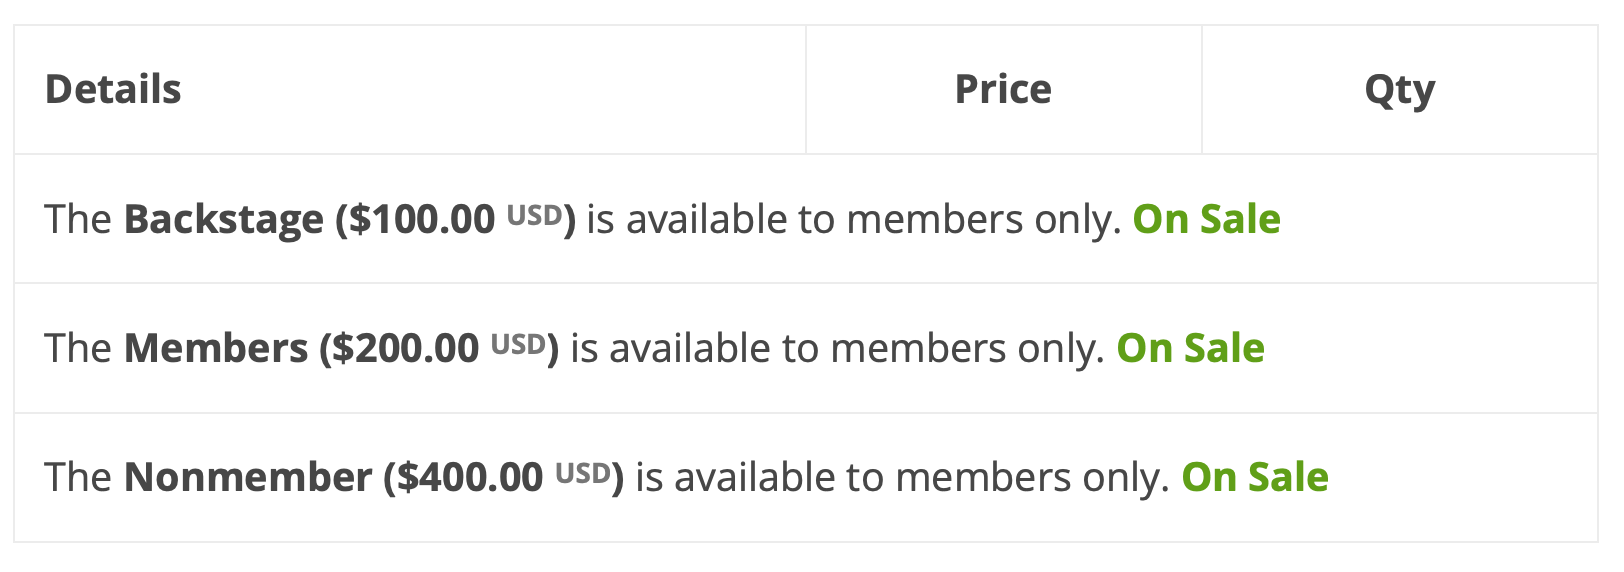Click the On Sale label for Members
This screenshot has height=572, width=1624.
[x=1190, y=348]
